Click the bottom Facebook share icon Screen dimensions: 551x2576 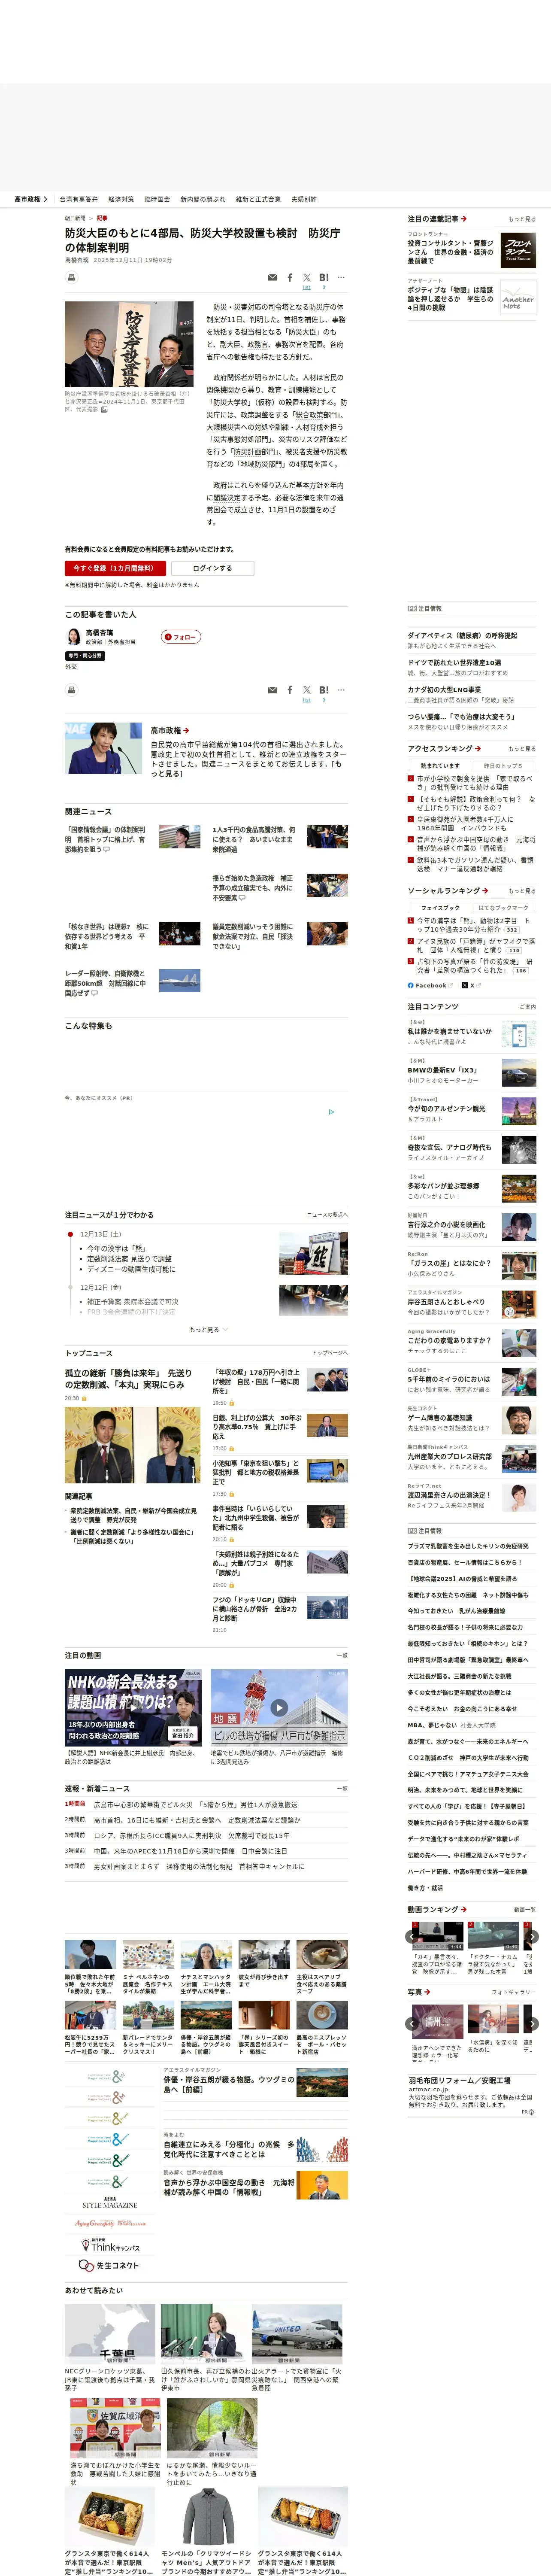(290, 690)
